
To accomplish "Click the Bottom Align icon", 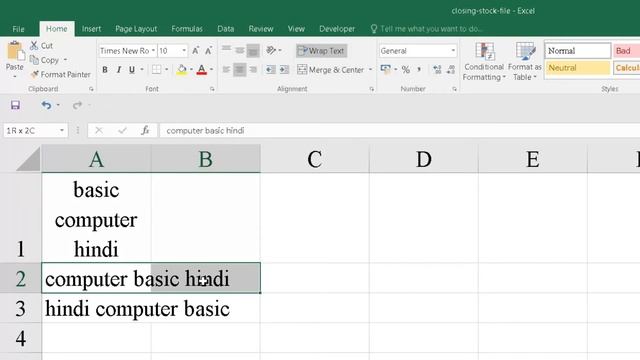I will tap(253, 51).
